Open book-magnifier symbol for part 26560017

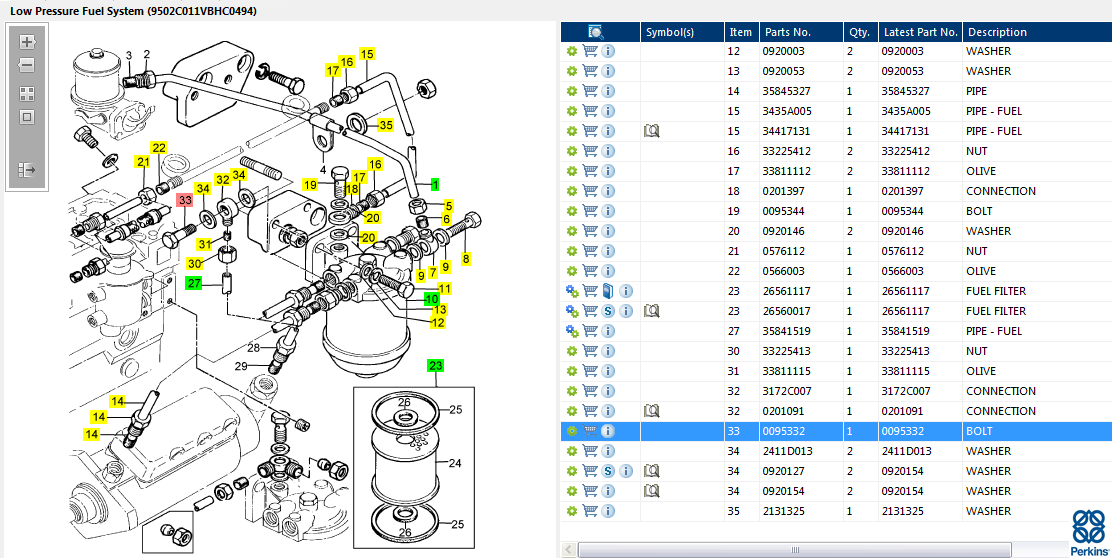[x=652, y=311]
